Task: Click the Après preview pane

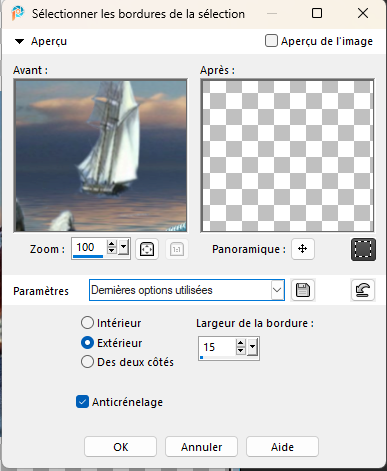Action: (287, 155)
